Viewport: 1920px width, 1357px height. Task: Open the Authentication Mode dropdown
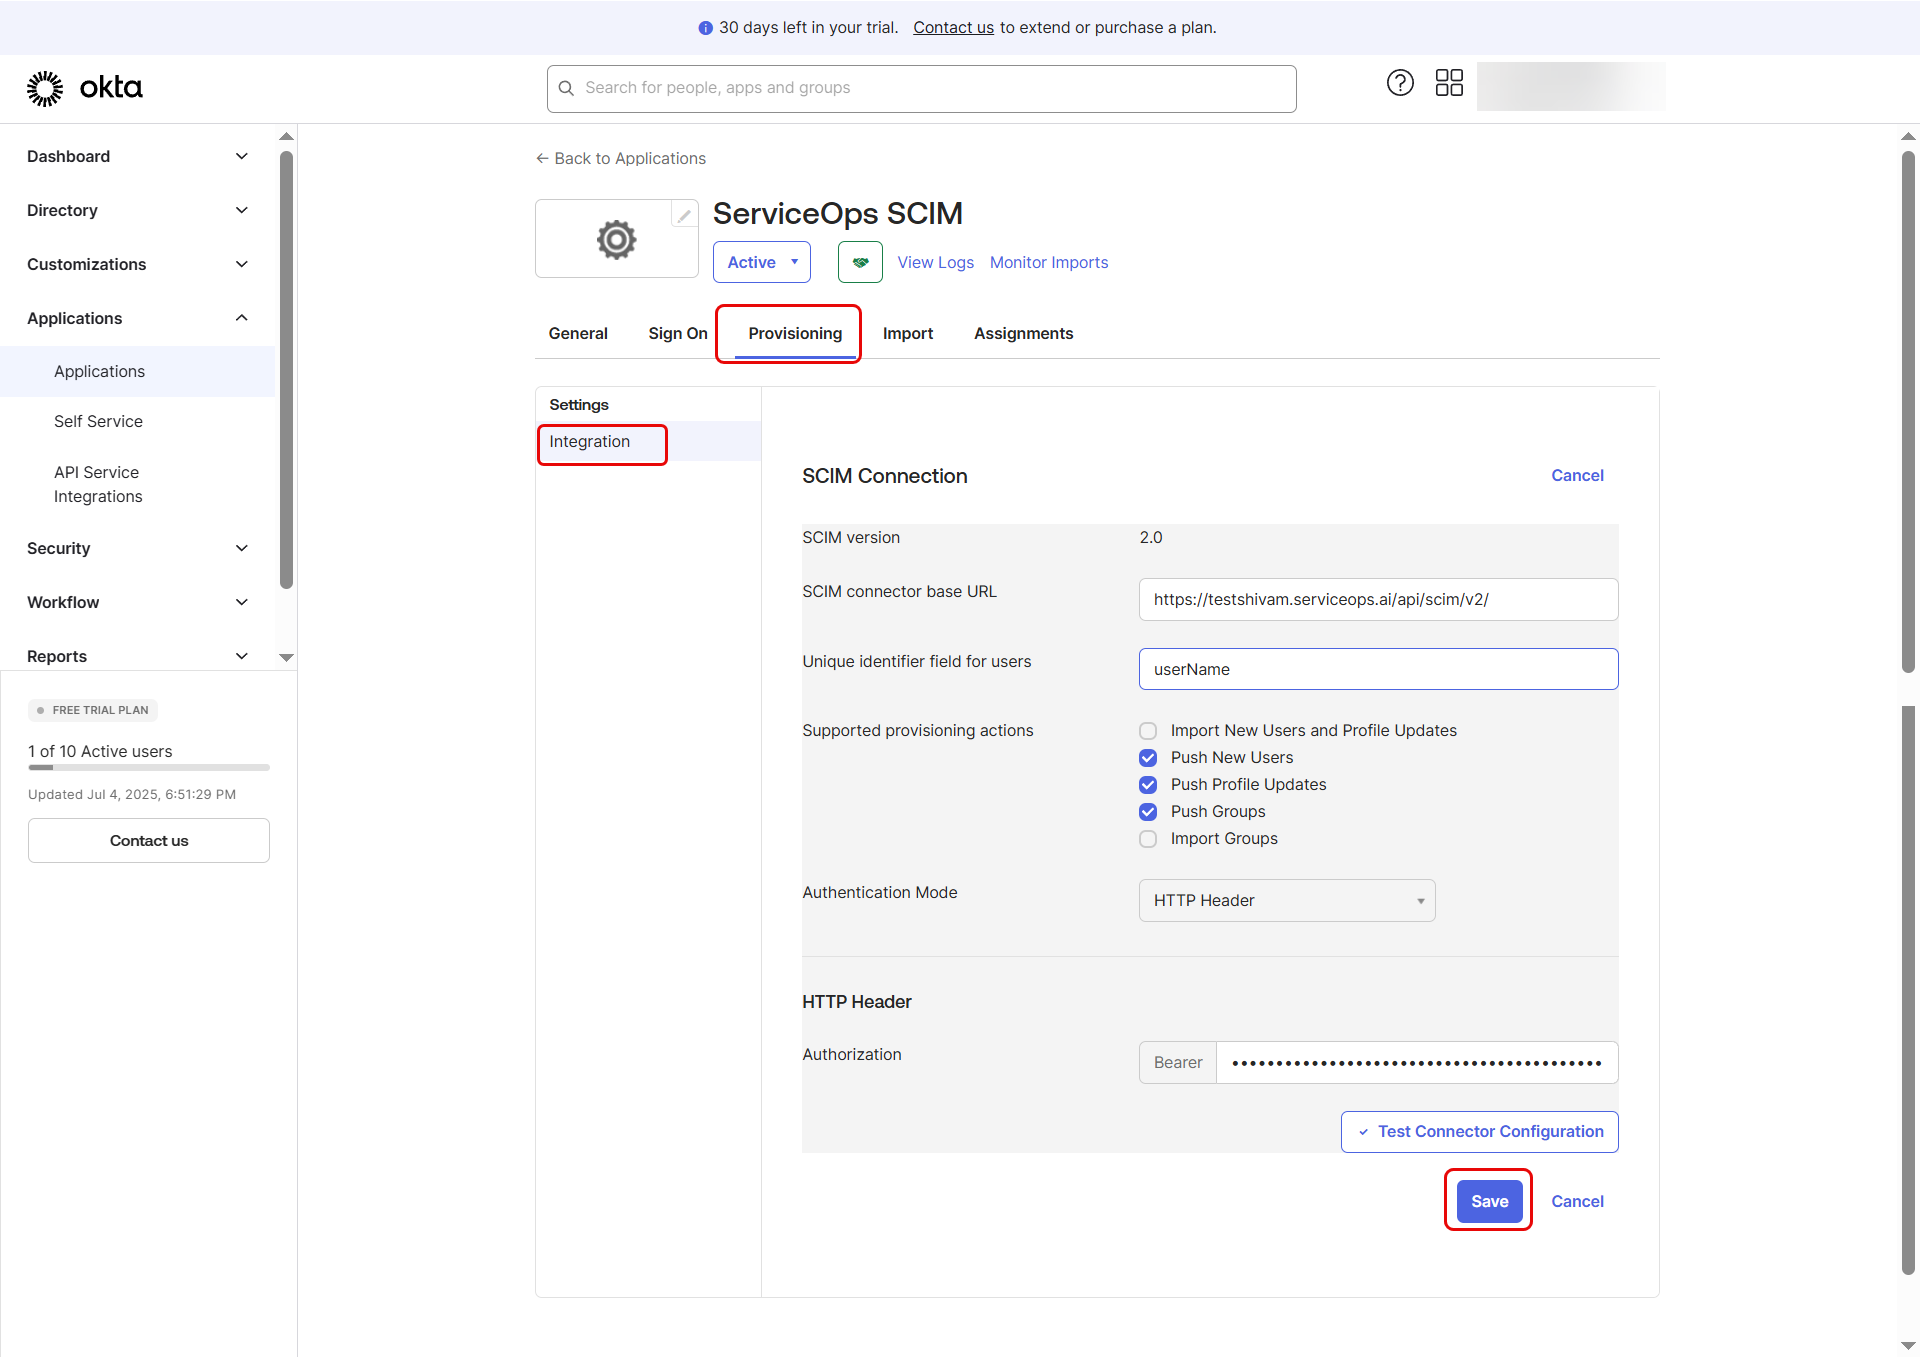(x=1286, y=900)
